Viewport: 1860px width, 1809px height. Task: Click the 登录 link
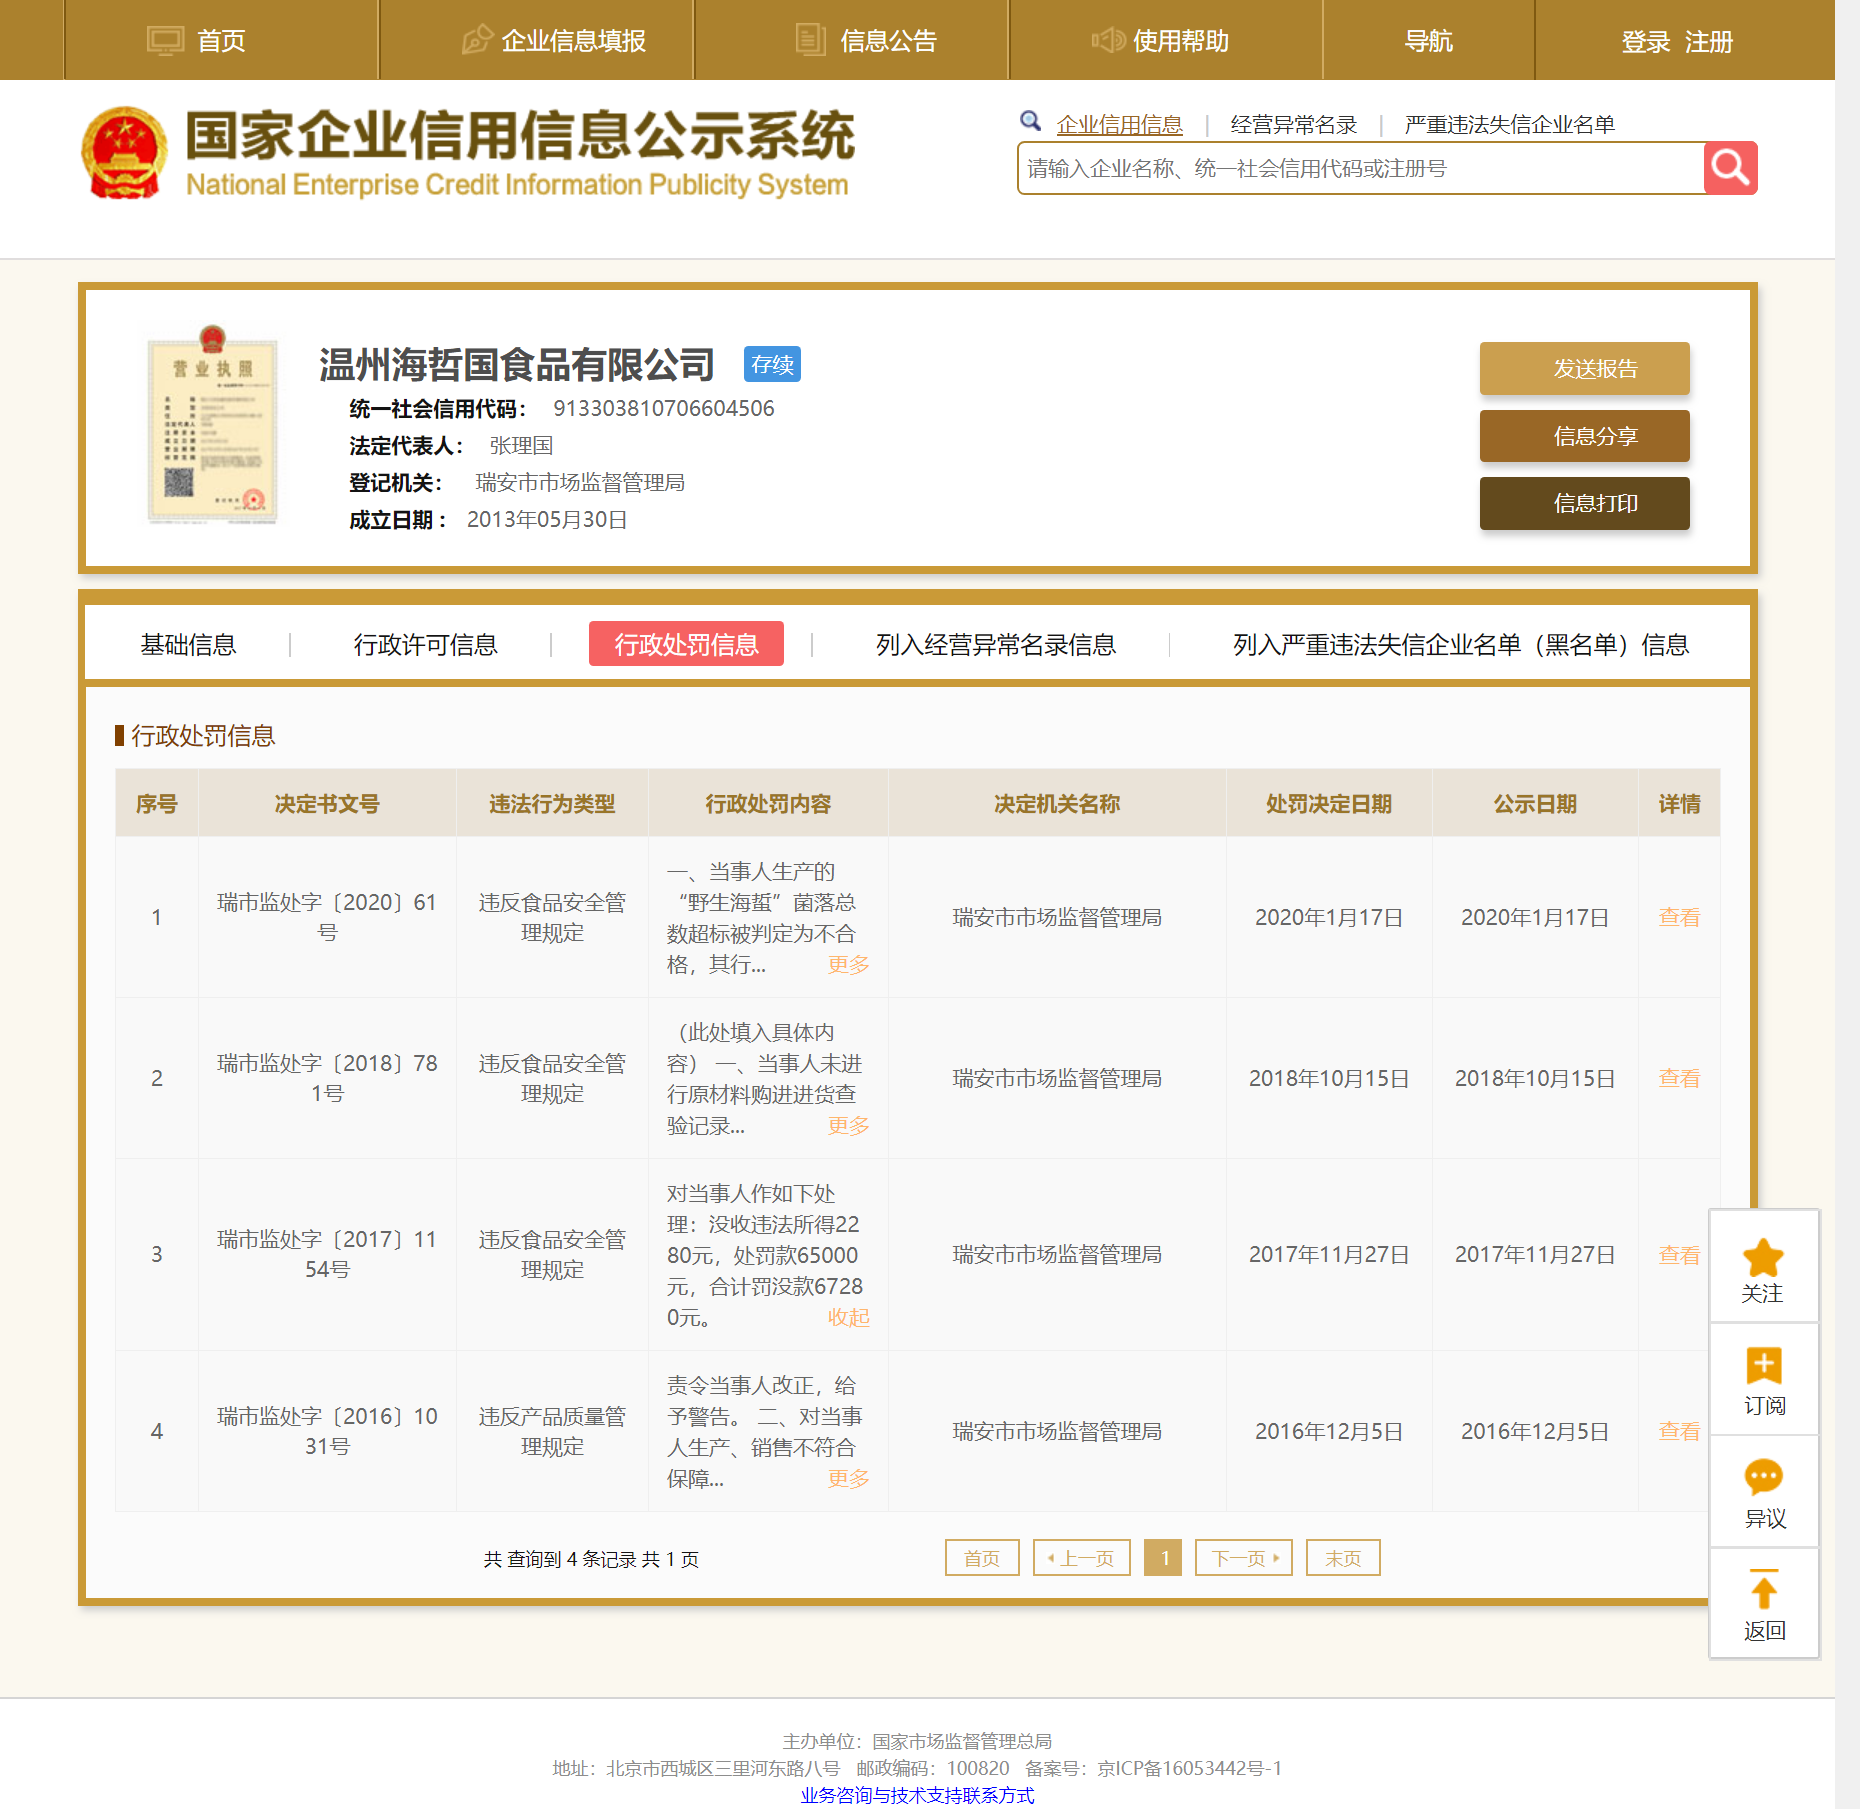click(x=1646, y=42)
